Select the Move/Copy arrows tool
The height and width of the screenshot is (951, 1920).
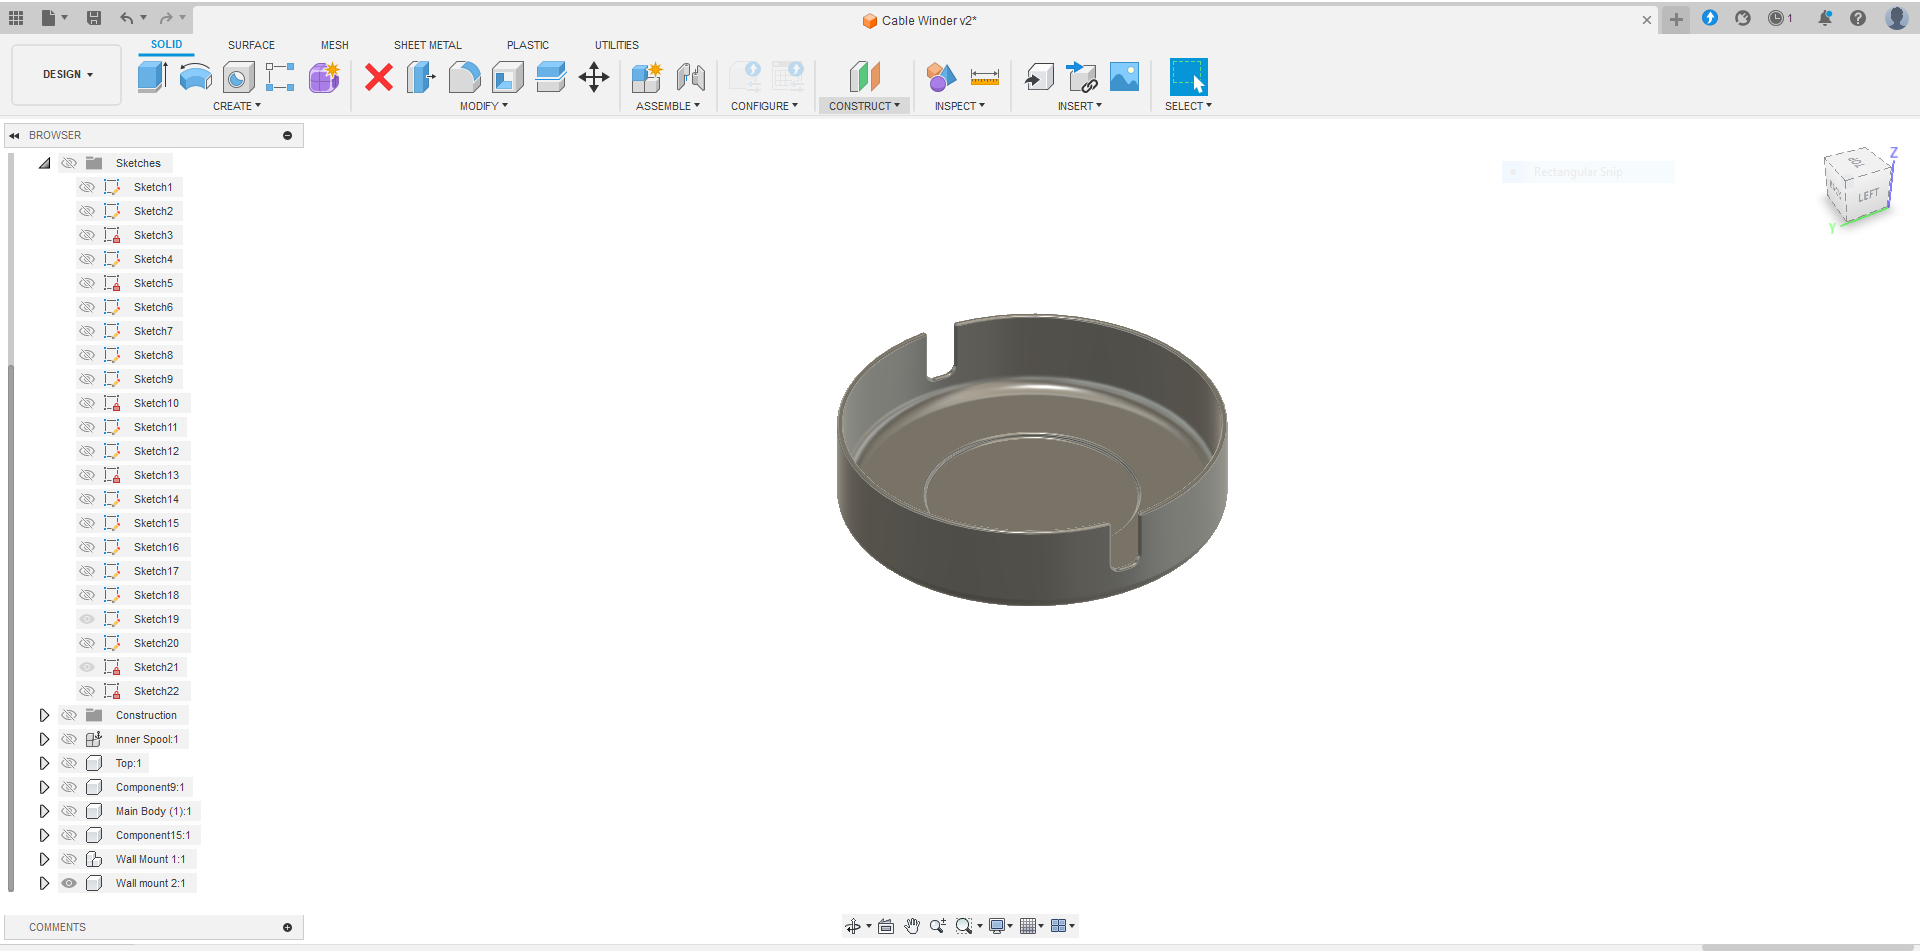pyautogui.click(x=594, y=77)
